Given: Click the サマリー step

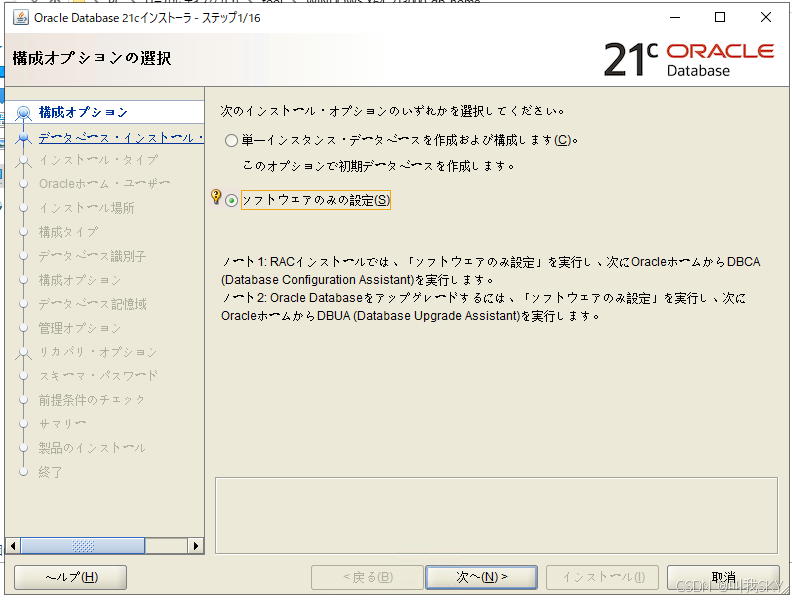Looking at the screenshot, I should tap(62, 424).
